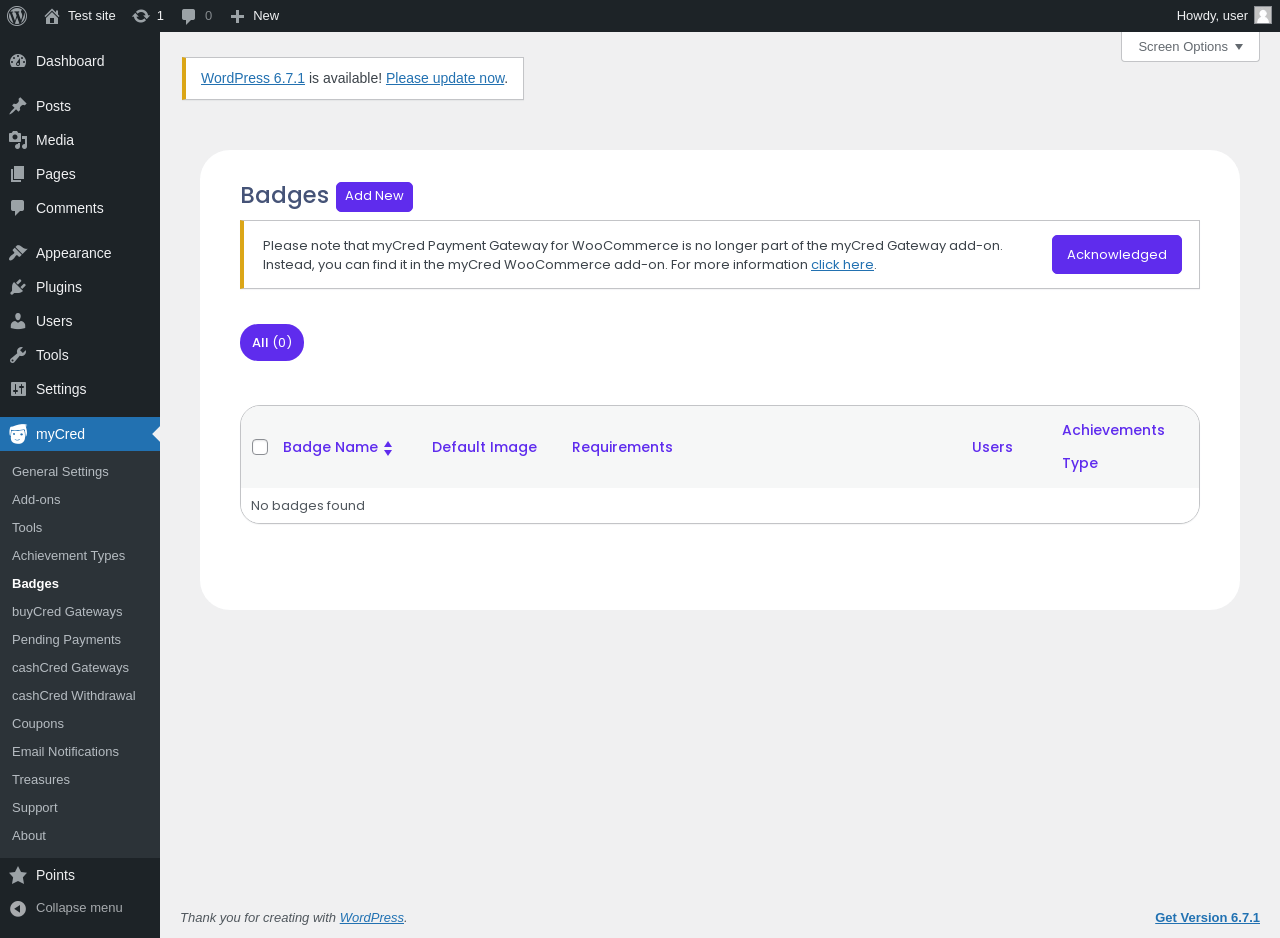Expand the Screen Options panel
Screen dimensions: 1280x938
1190,46
